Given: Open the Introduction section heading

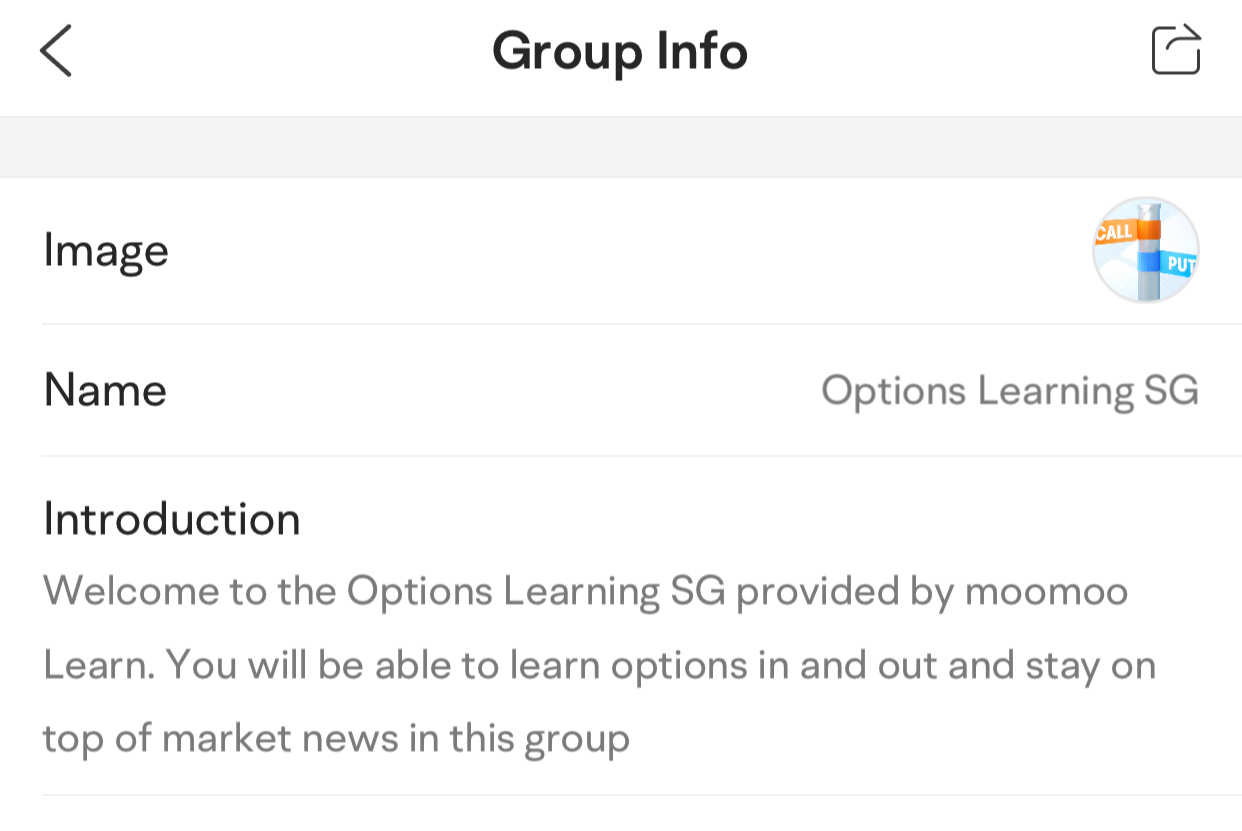Looking at the screenshot, I should click(172, 519).
